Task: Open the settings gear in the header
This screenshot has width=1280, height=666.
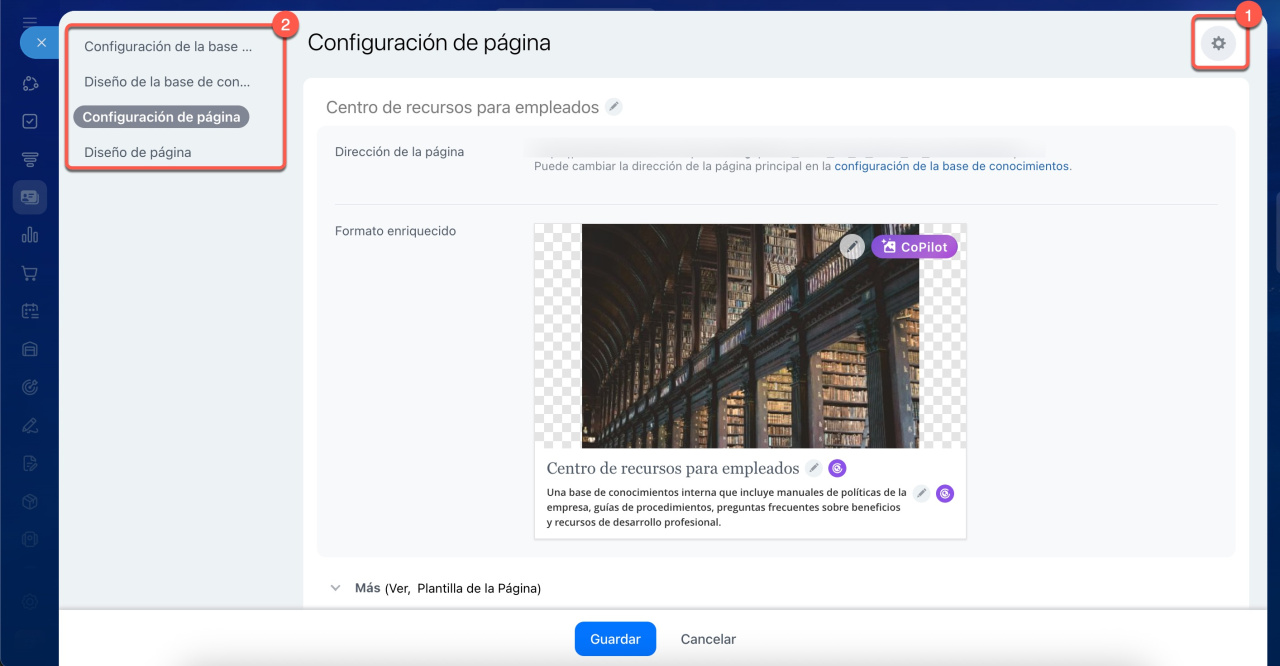Action: [x=1218, y=44]
